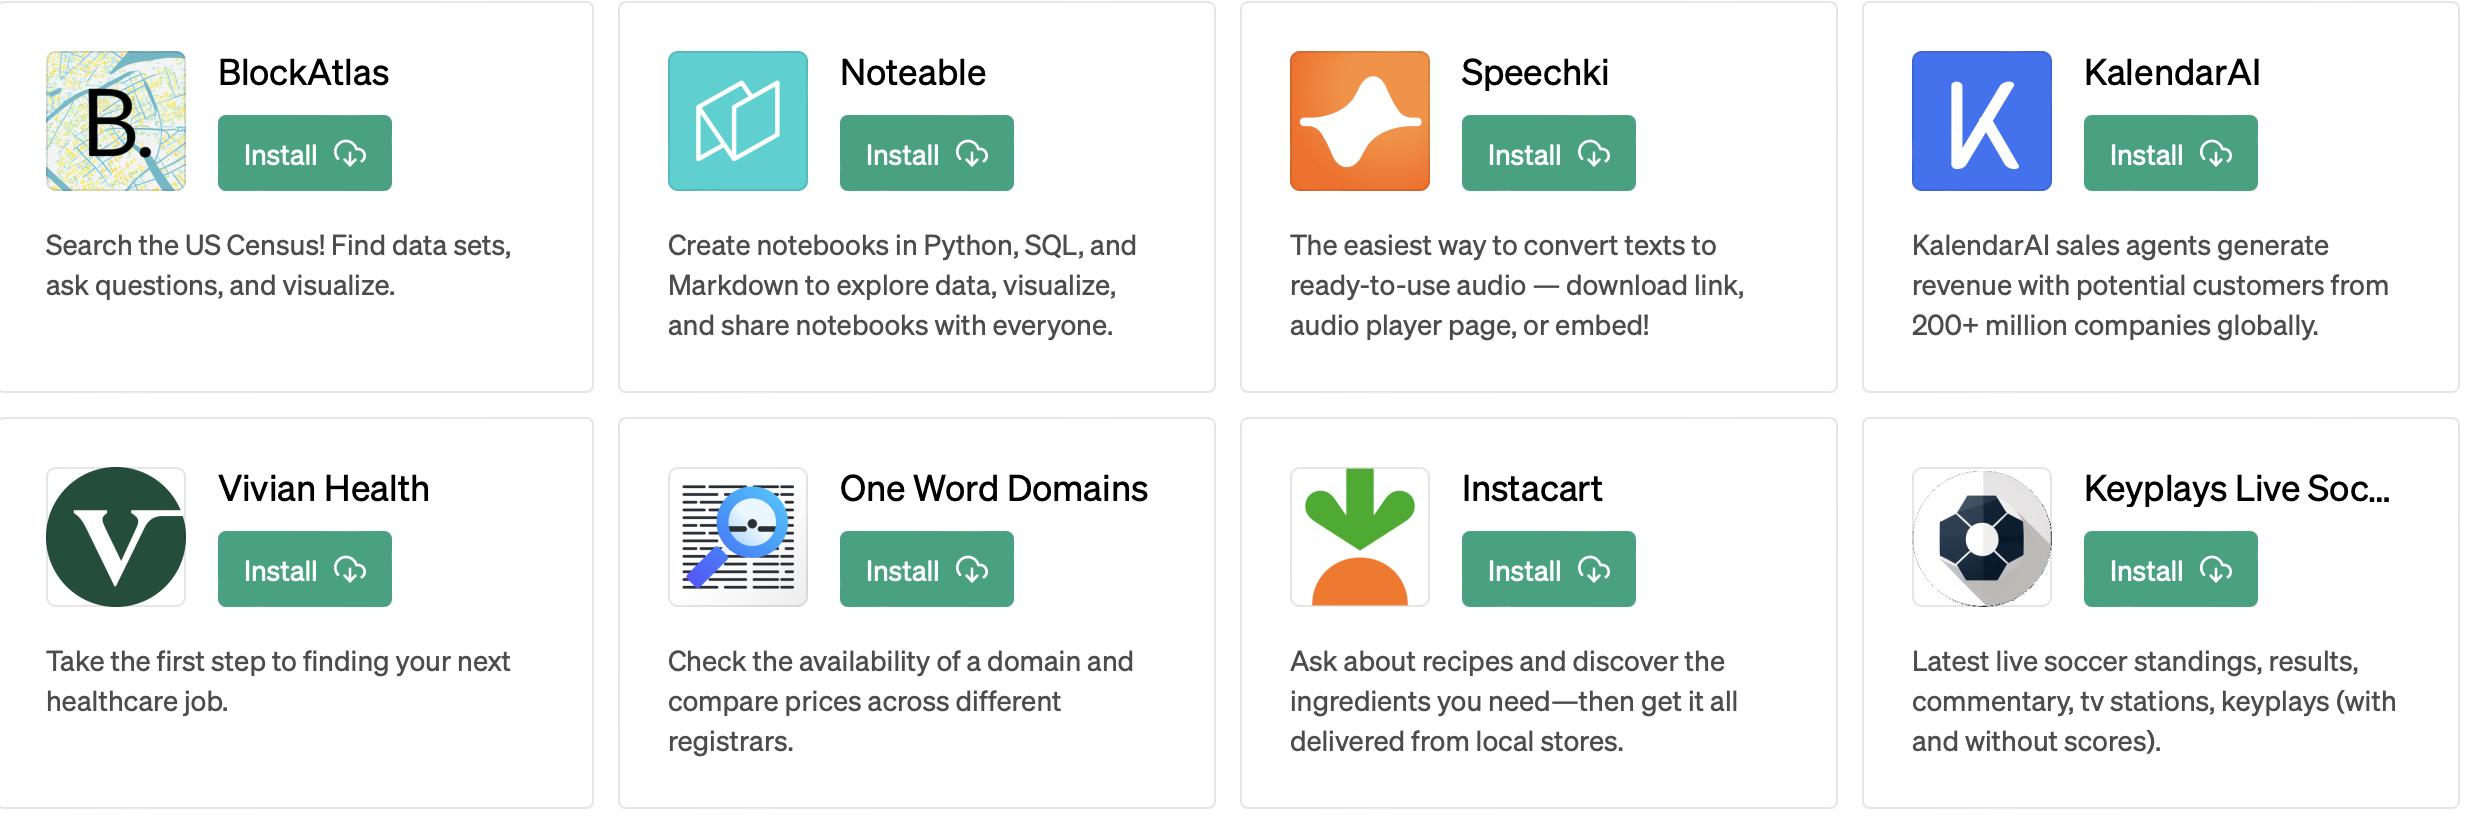The image size is (2478, 820).
Task: Click the 'easiest way to convert texts' description
Action: click(1517, 285)
